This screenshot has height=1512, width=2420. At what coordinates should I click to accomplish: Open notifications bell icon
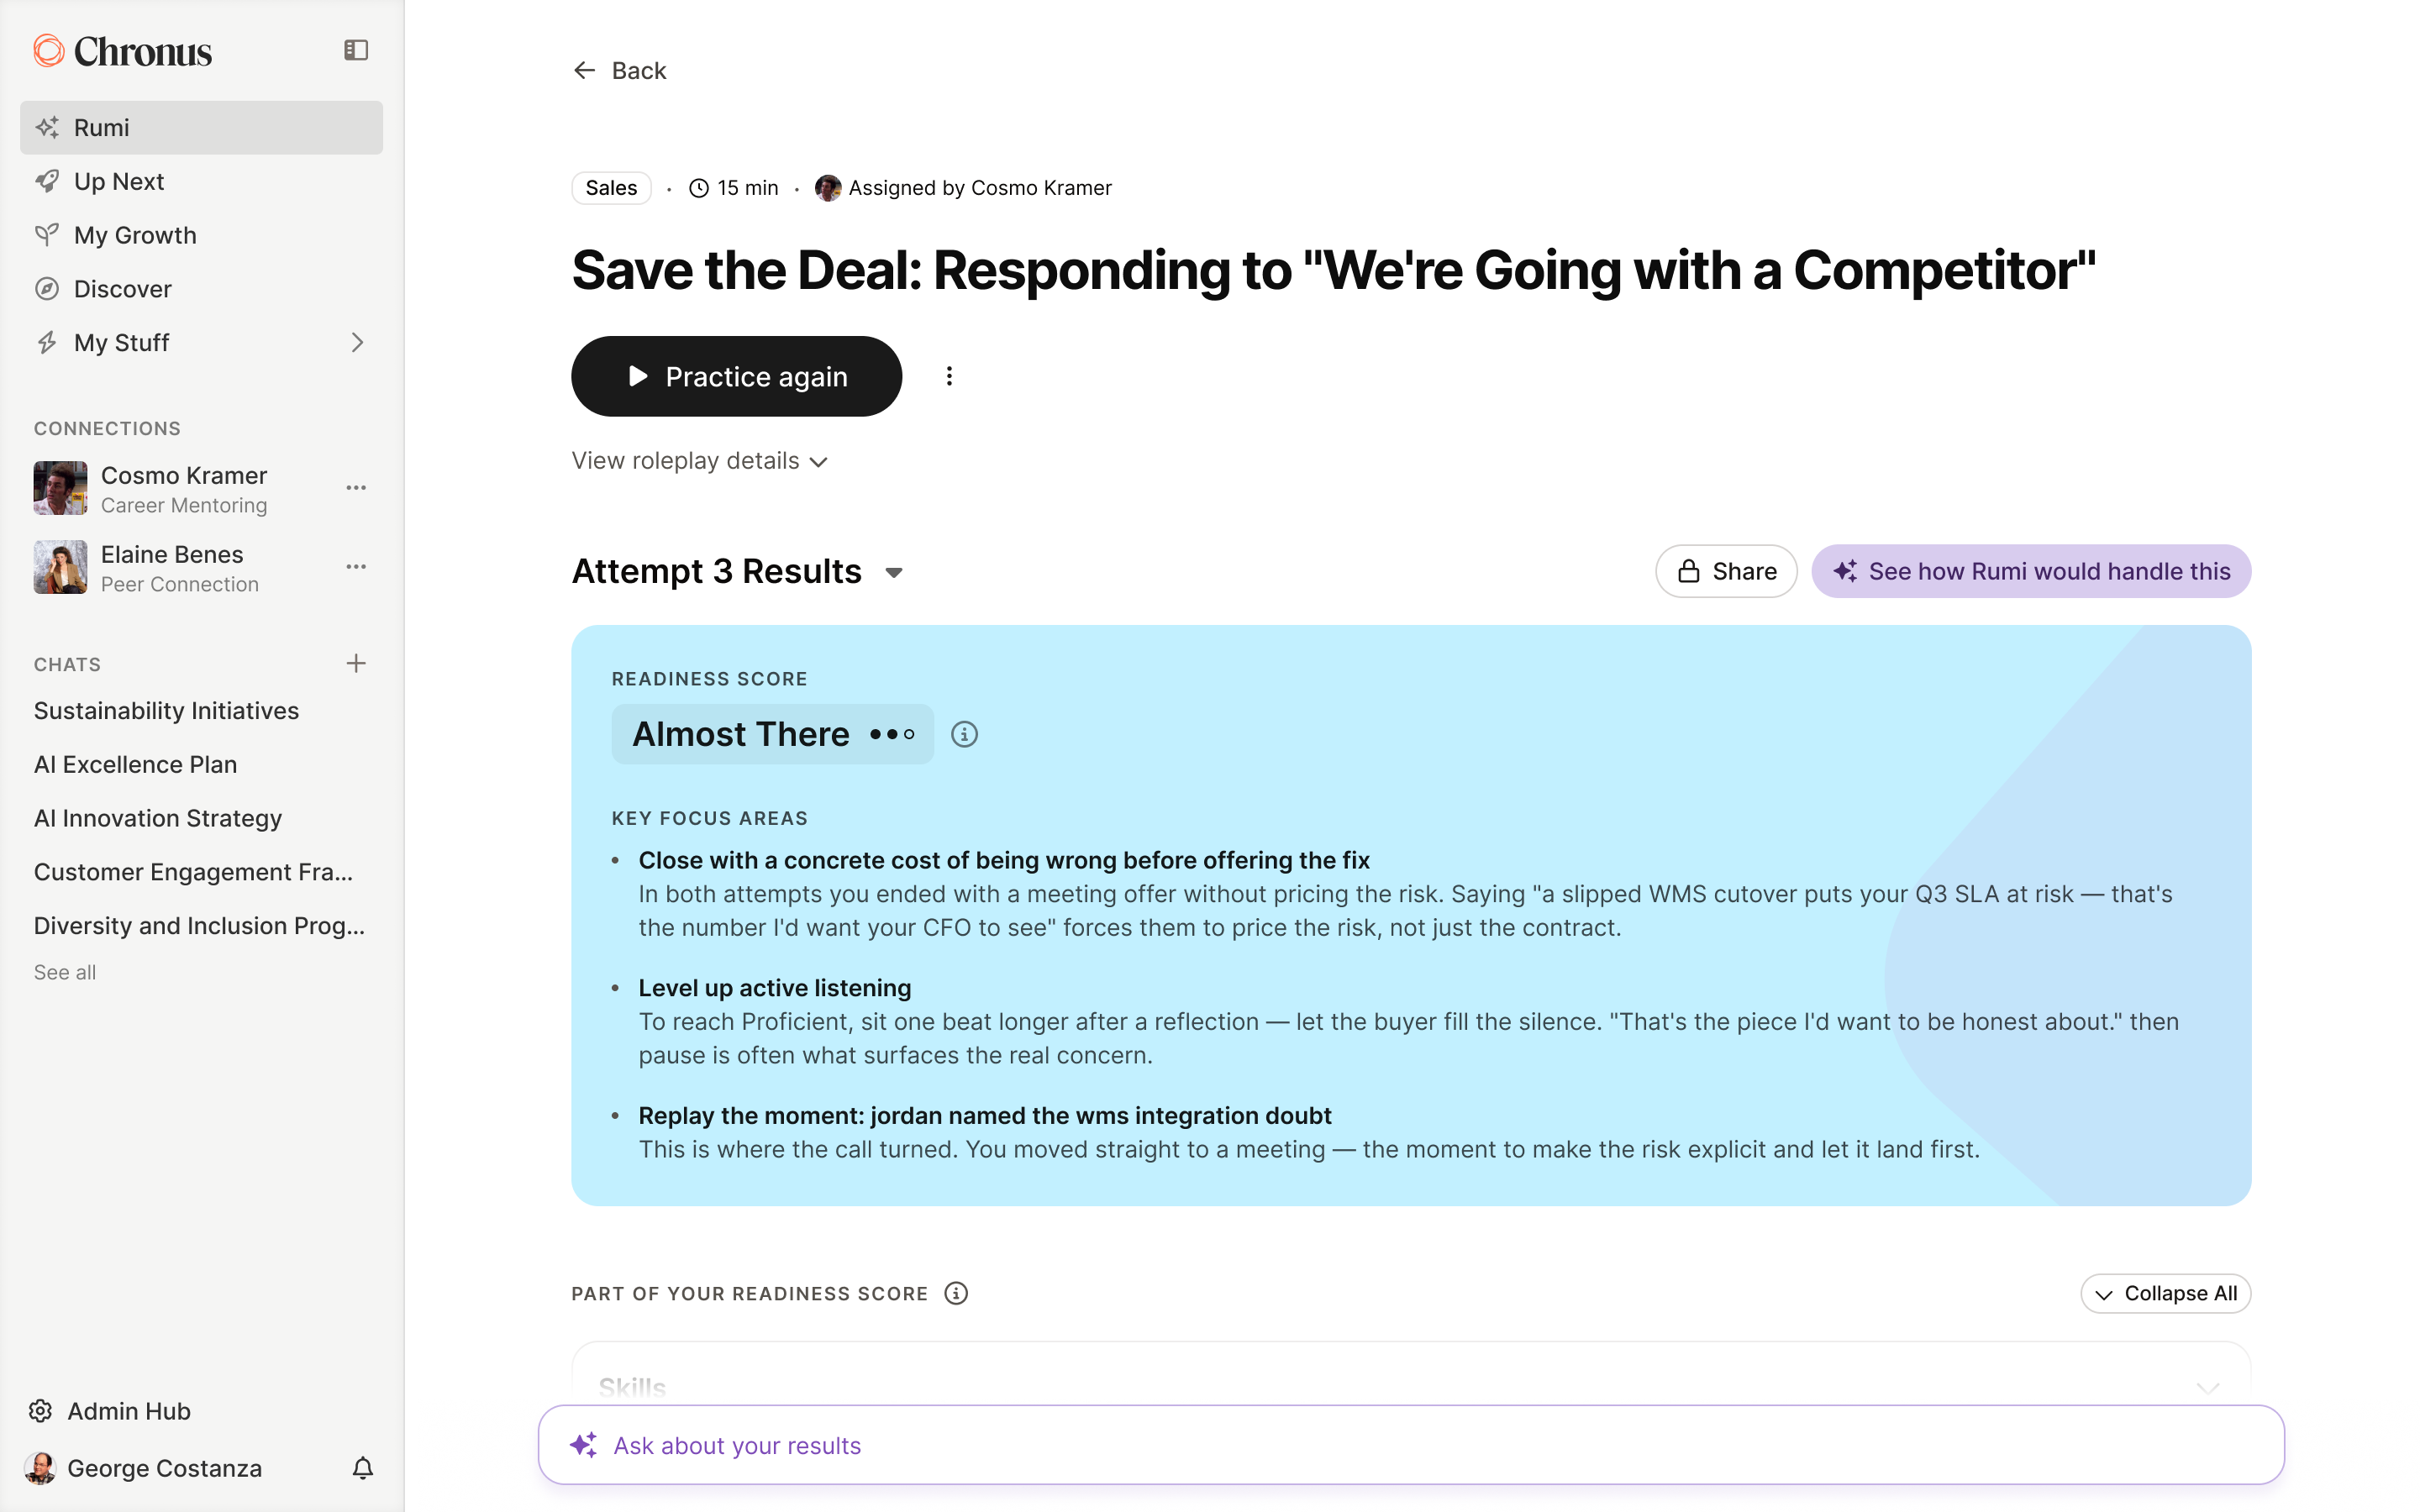[363, 1467]
